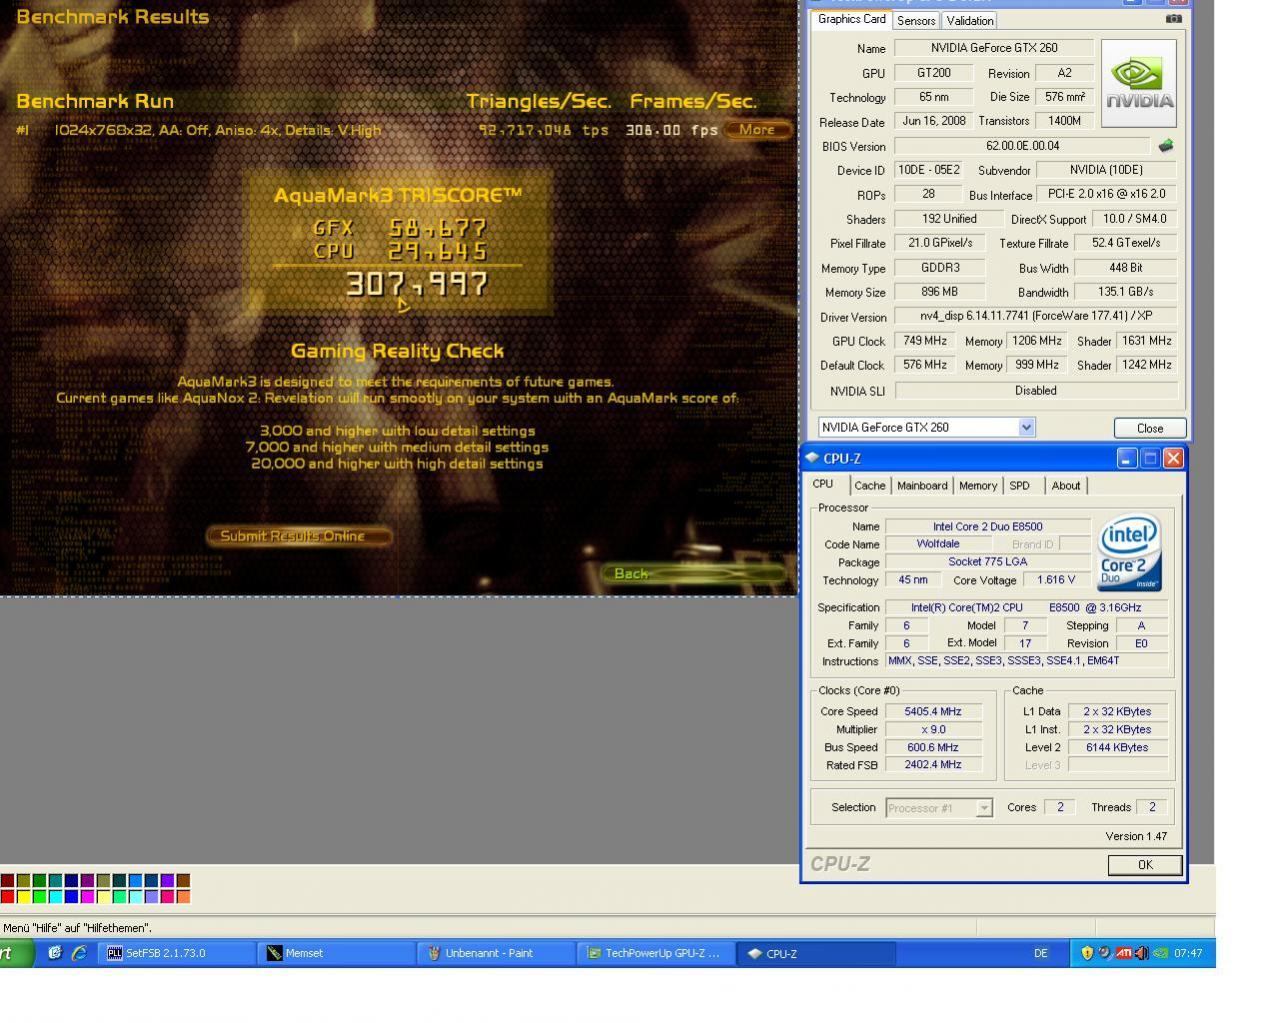Click the Core Speed value 5405.4 MHz
The height and width of the screenshot is (1023, 1279).
click(x=933, y=712)
